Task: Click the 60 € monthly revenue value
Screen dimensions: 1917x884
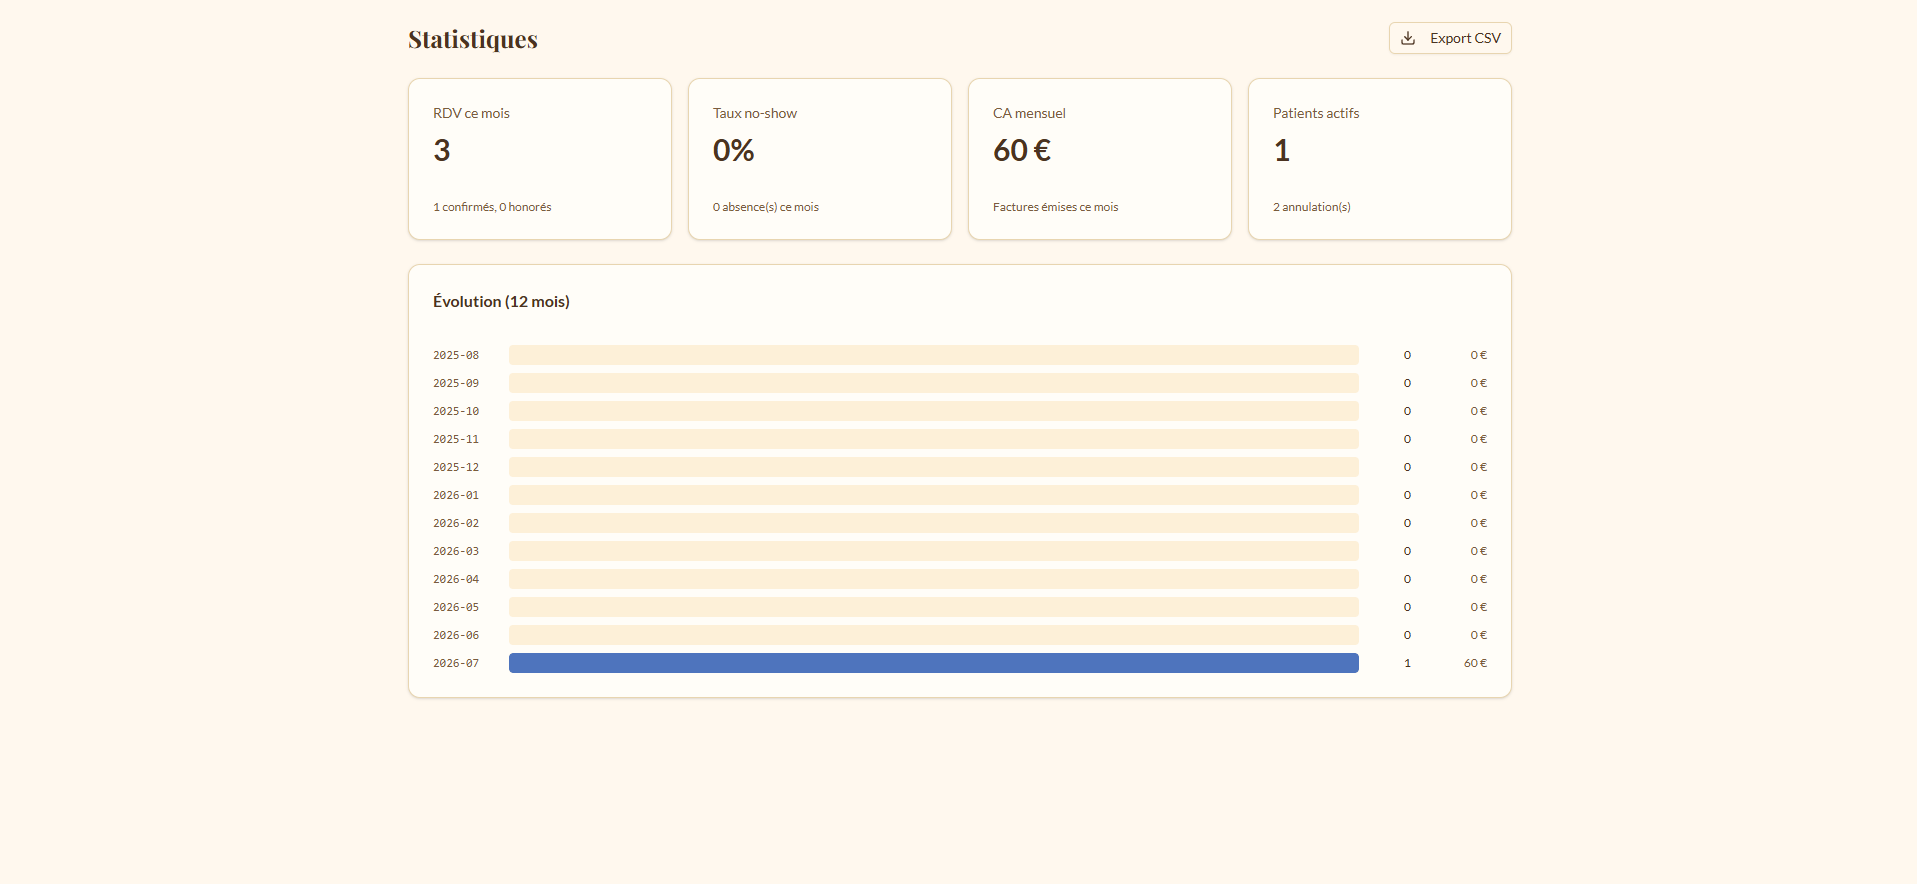Action: (x=1022, y=150)
